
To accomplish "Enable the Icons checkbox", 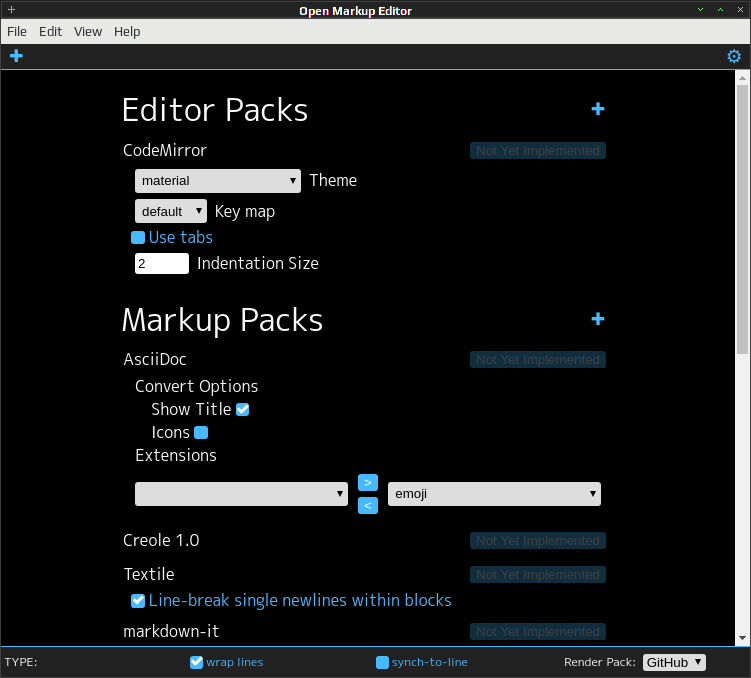I will point(201,432).
